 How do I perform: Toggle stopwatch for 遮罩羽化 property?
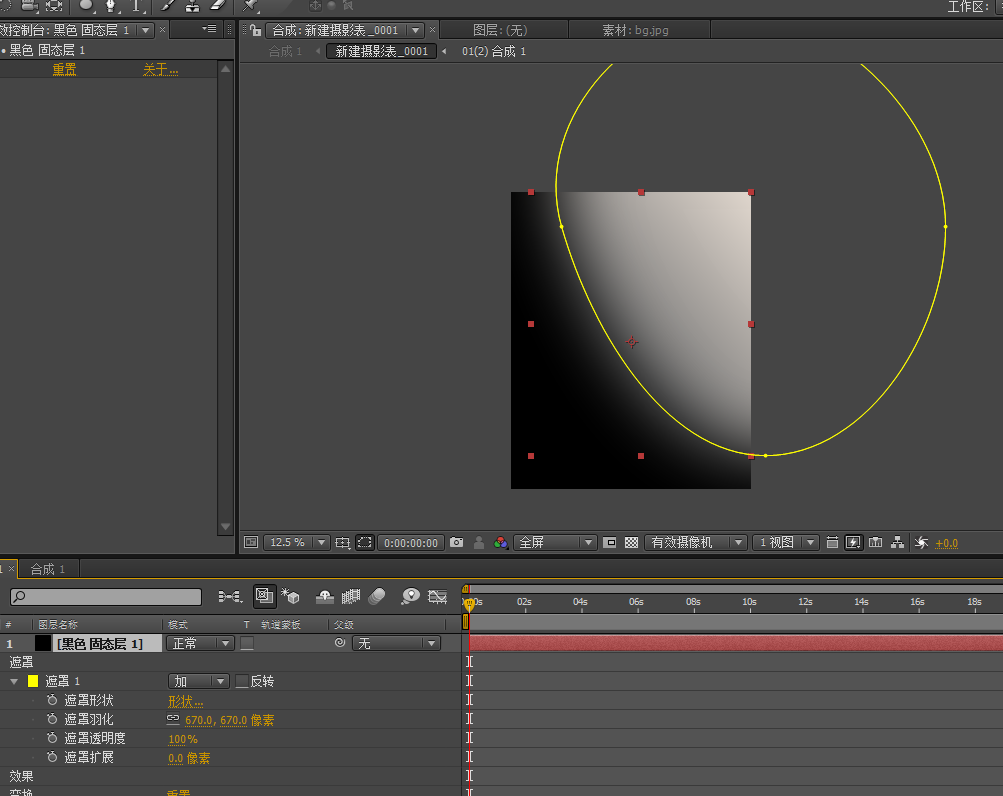(x=52, y=719)
